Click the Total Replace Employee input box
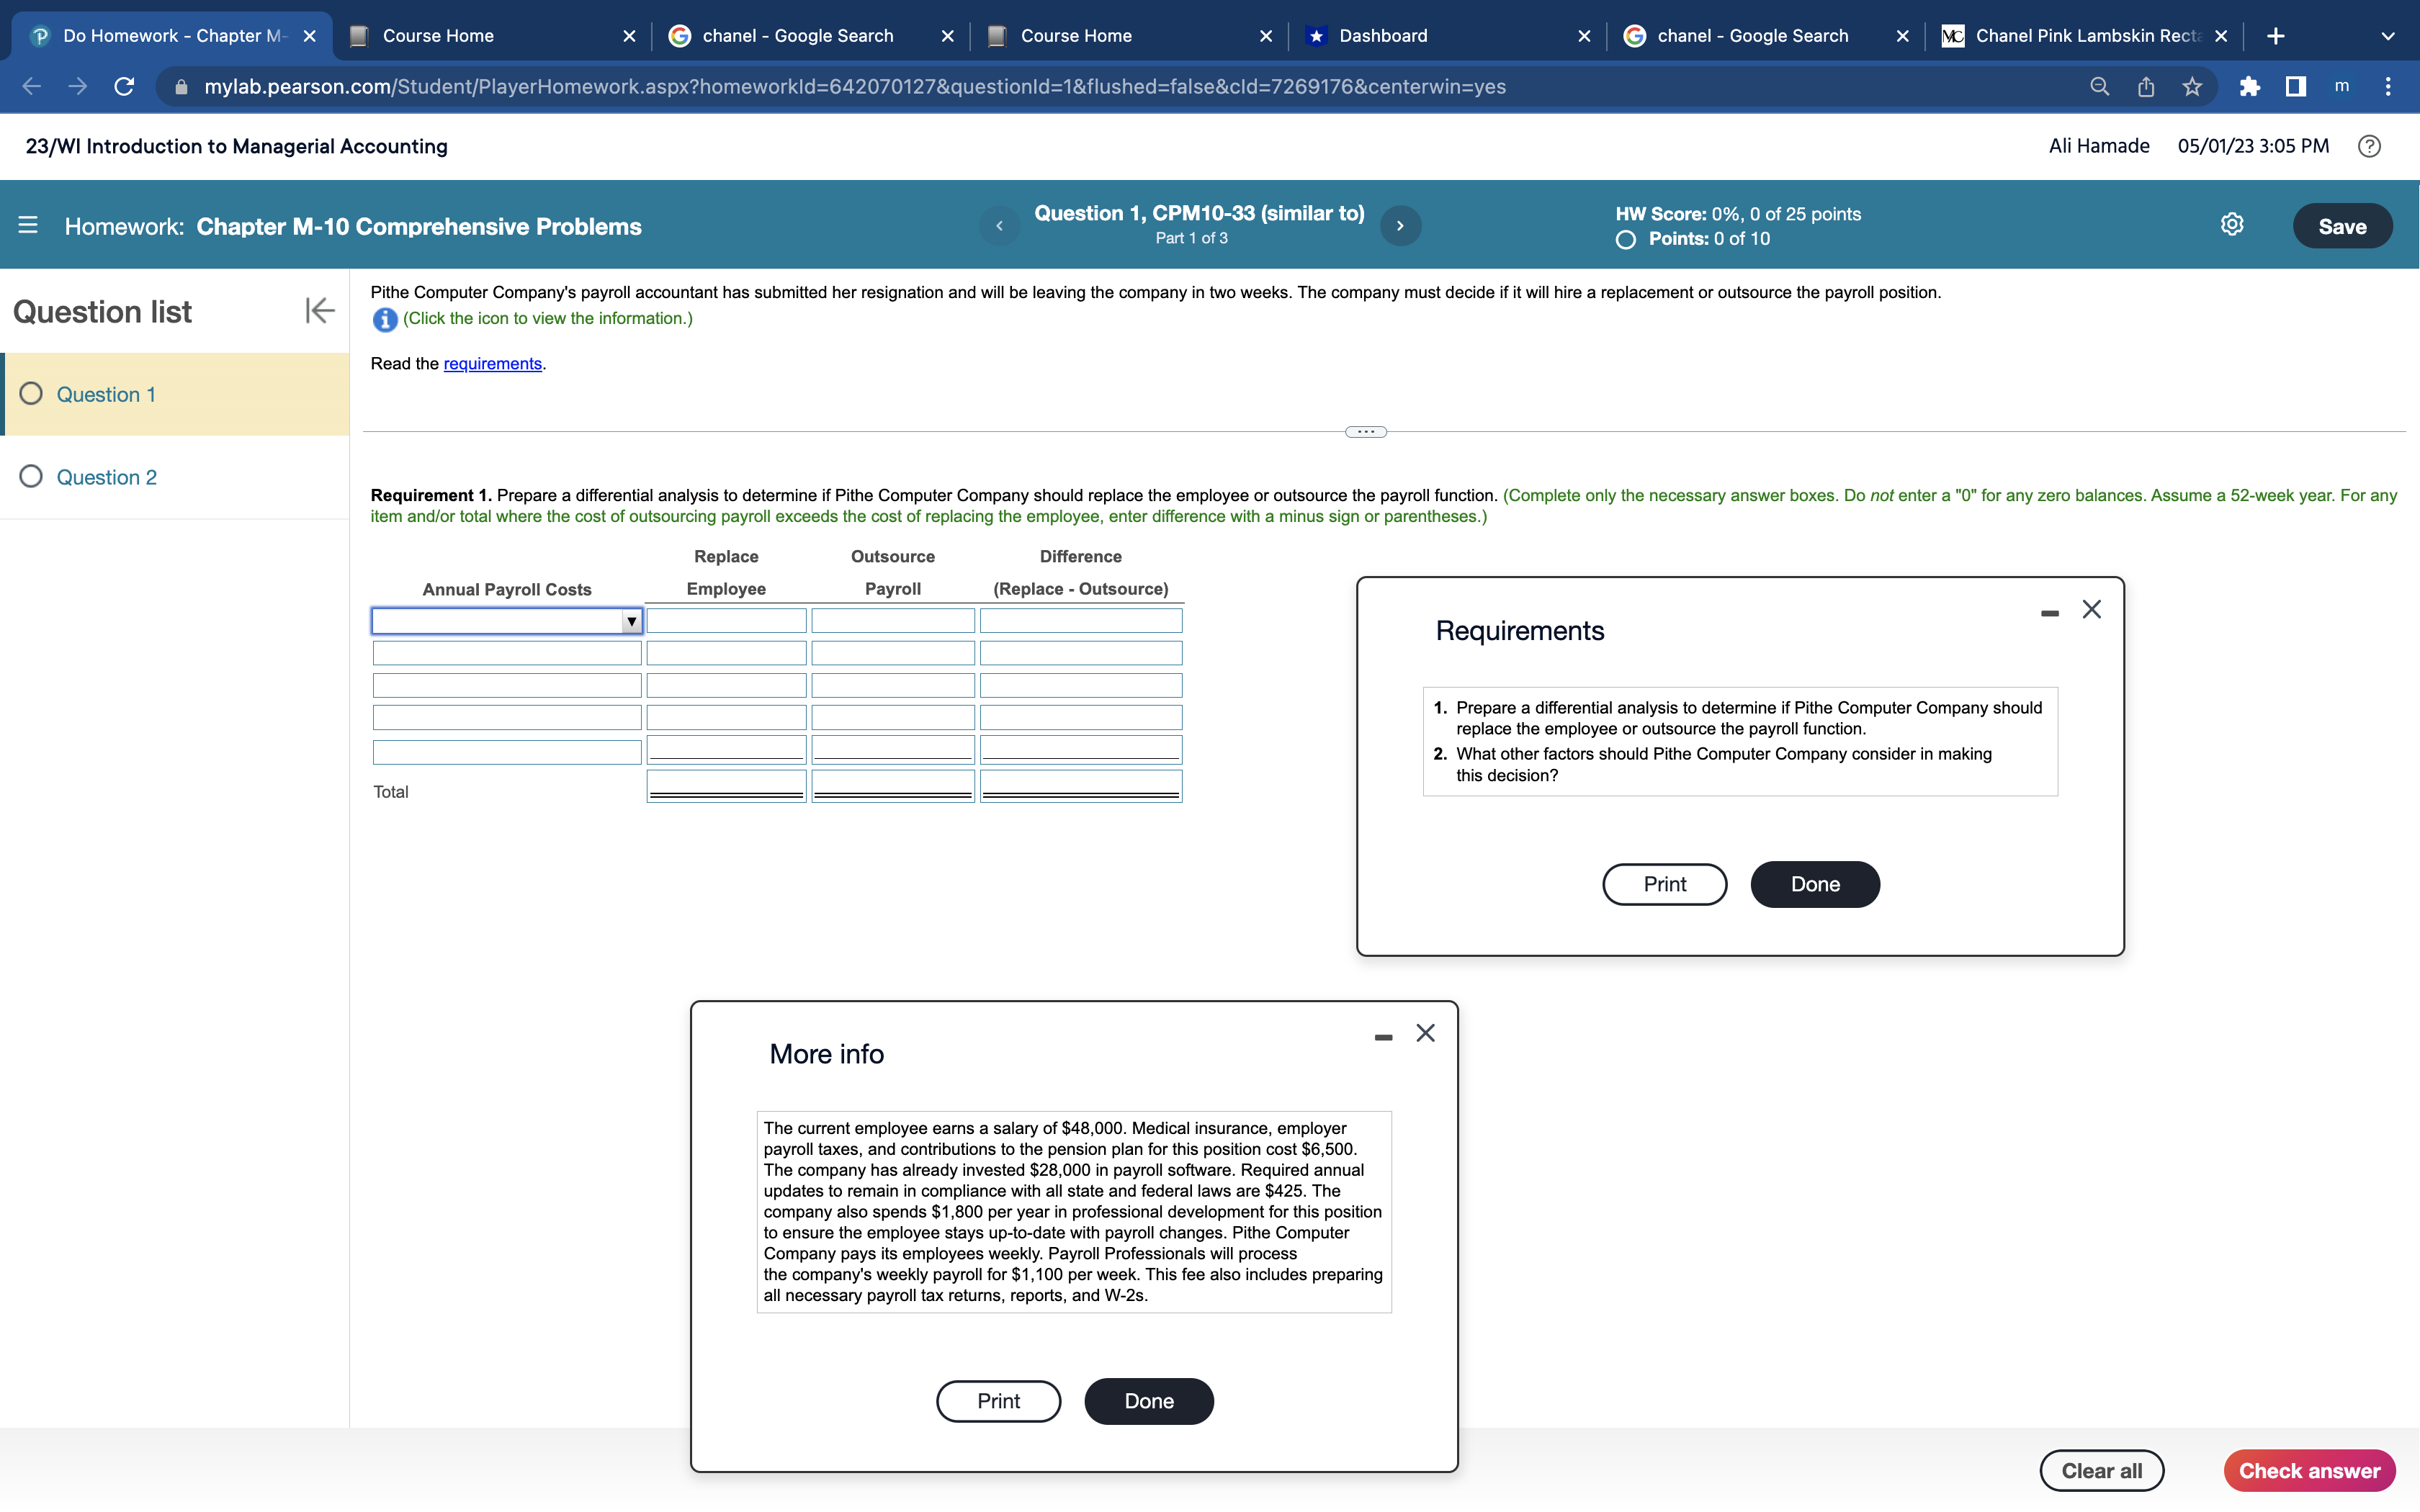Image resolution: width=2420 pixels, height=1512 pixels. coord(726,785)
